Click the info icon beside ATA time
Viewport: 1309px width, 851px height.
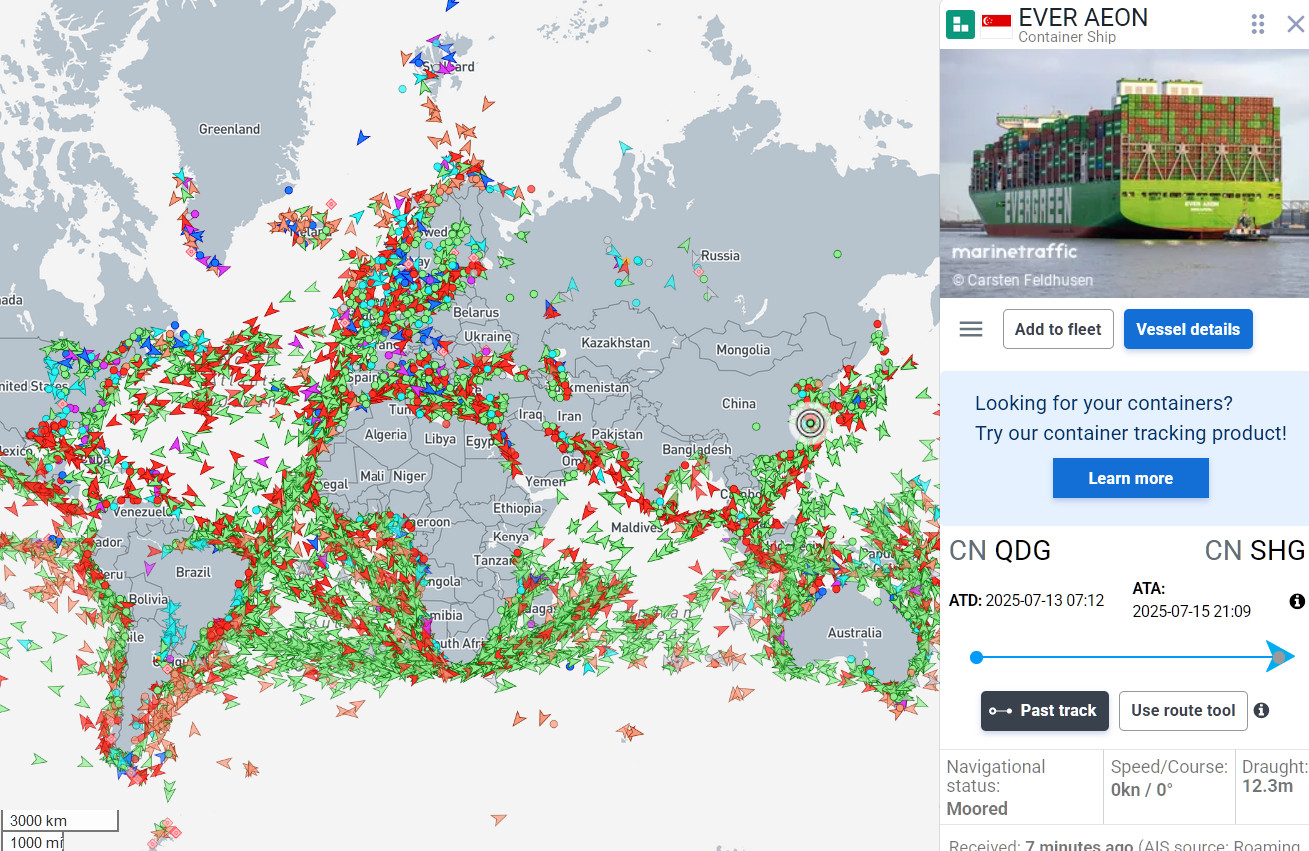[x=1297, y=601]
